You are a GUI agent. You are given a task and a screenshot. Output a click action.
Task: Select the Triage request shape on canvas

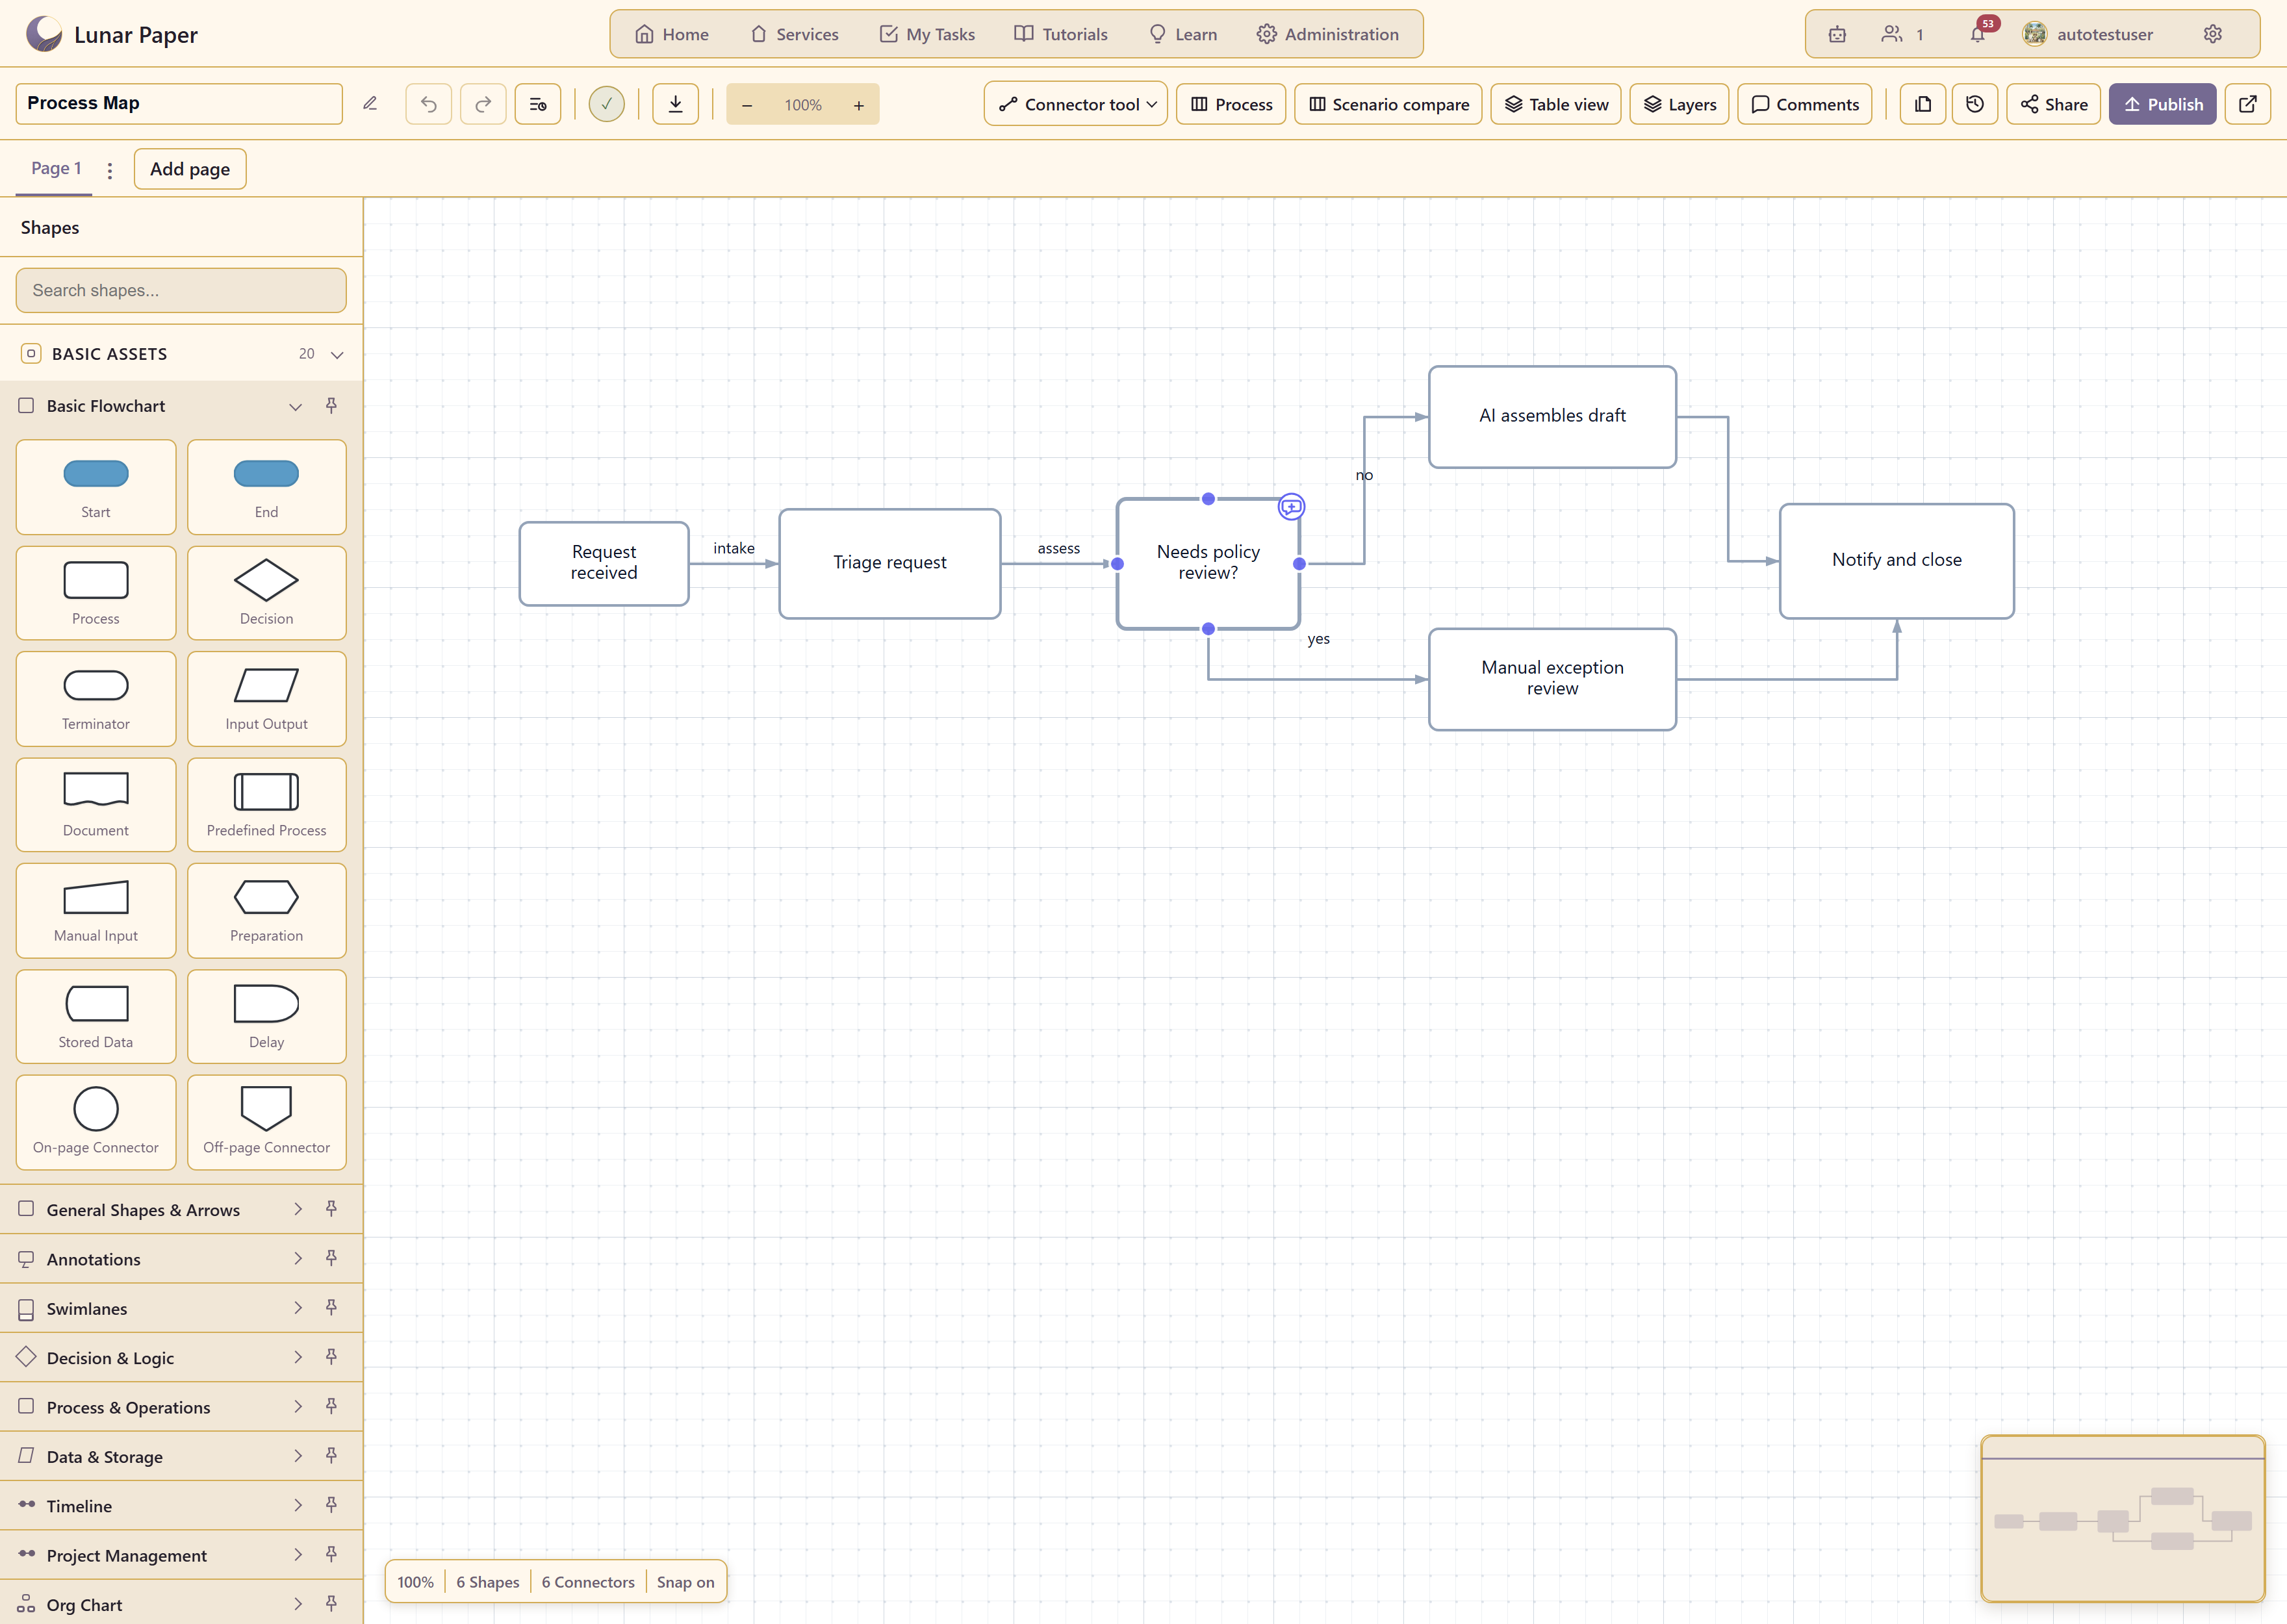coord(890,563)
